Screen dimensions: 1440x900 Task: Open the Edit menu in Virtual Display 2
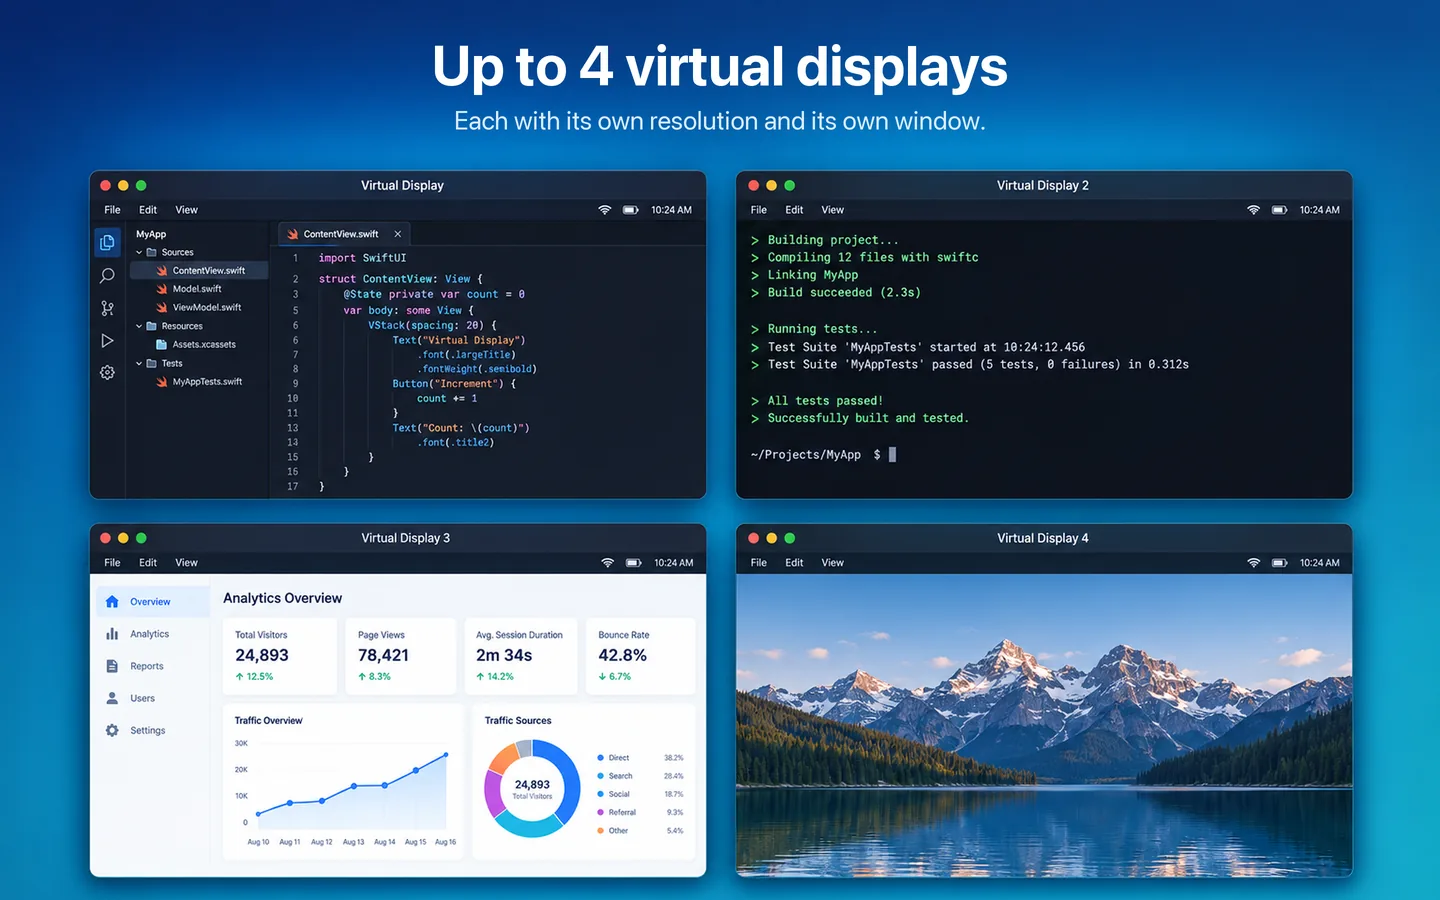[794, 210]
